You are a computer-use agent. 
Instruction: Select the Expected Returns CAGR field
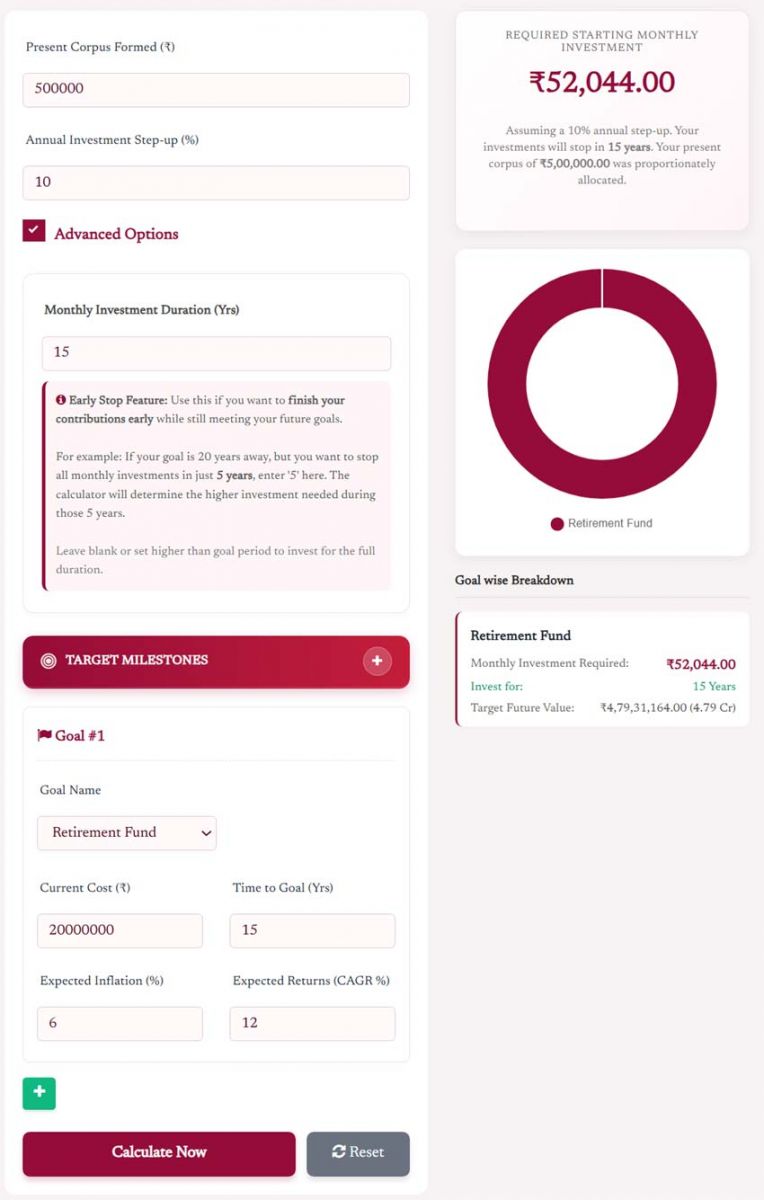pyautogui.click(x=312, y=1023)
